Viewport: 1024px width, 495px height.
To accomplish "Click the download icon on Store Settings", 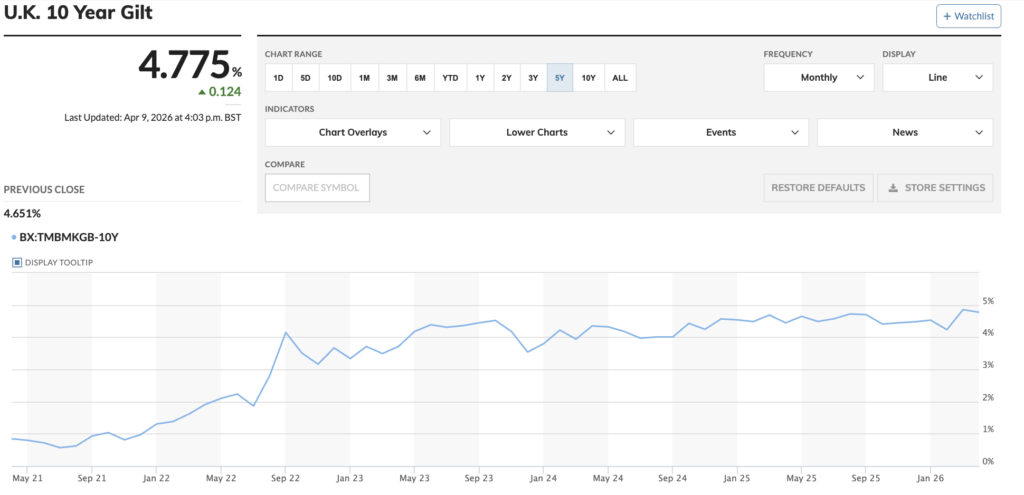I will pyautogui.click(x=892, y=188).
